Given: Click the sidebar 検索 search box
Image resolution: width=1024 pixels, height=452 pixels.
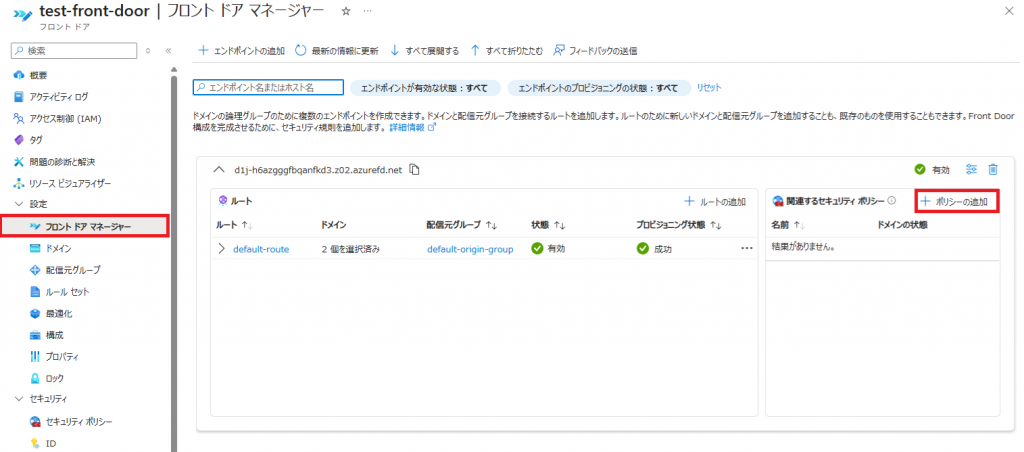Looking at the screenshot, I should pyautogui.click(x=74, y=50).
